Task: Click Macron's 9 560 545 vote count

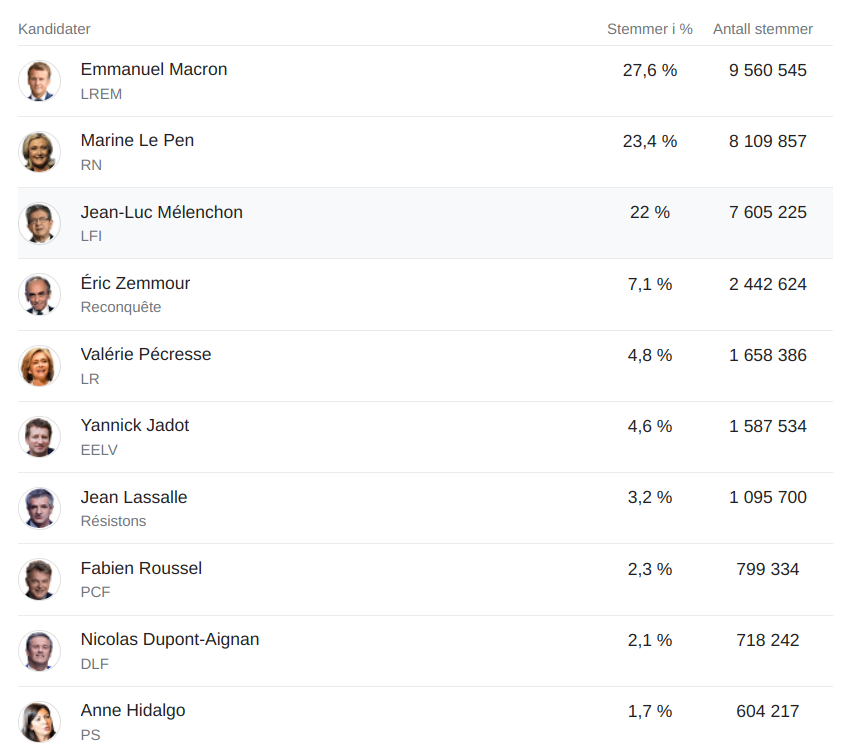Action: point(768,70)
